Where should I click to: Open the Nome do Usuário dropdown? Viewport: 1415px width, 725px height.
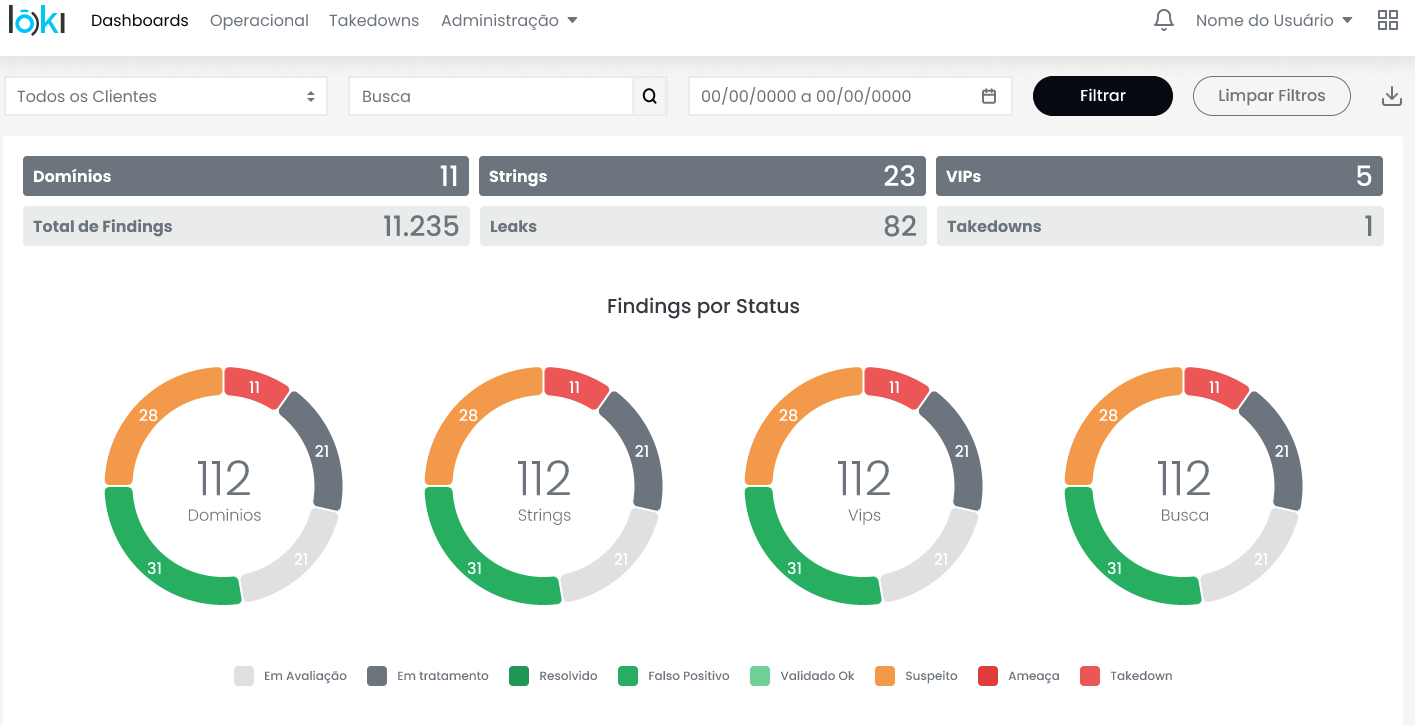pos(1274,20)
